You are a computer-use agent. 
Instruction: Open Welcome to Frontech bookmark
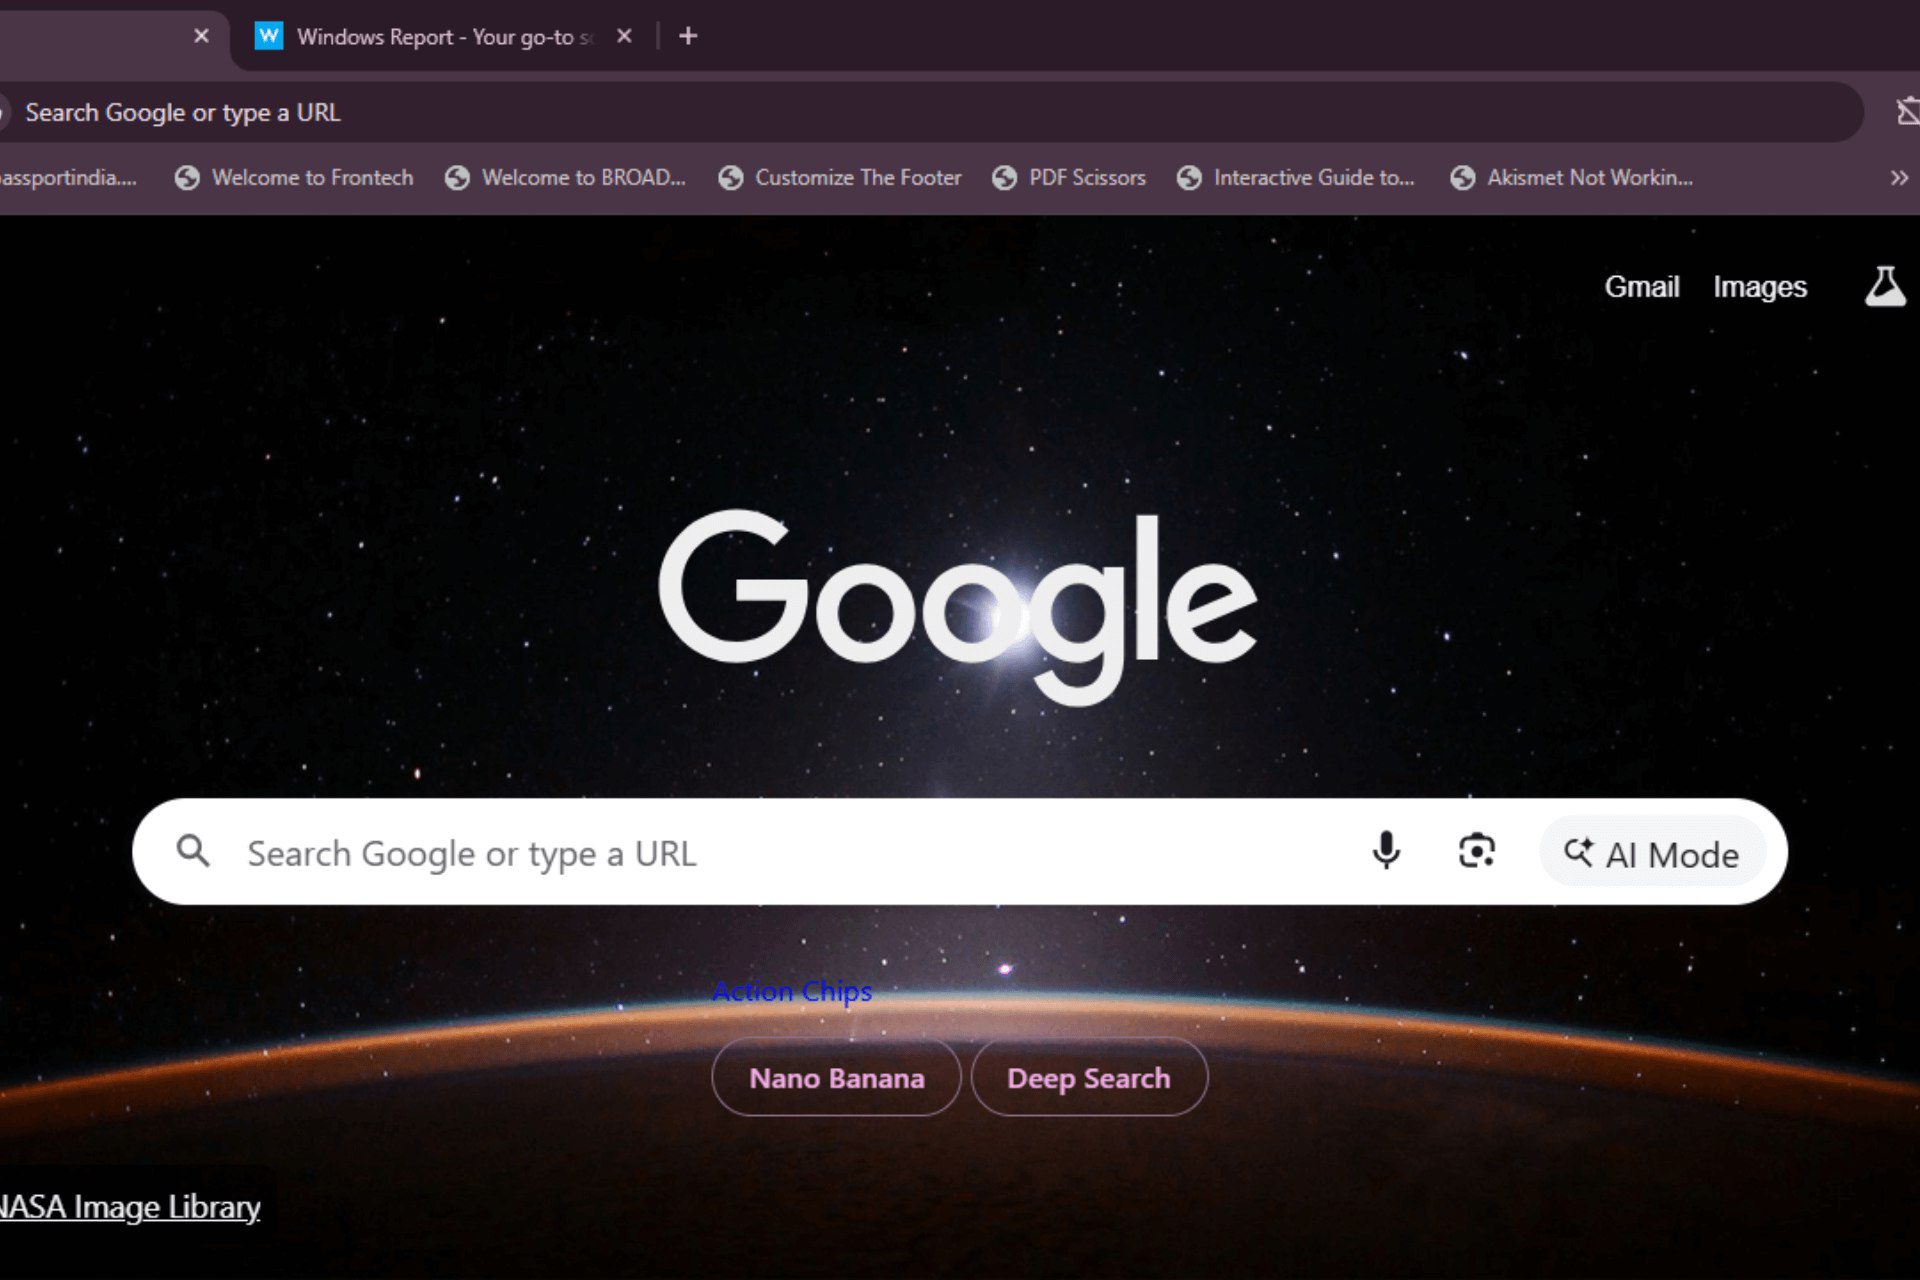coord(311,178)
